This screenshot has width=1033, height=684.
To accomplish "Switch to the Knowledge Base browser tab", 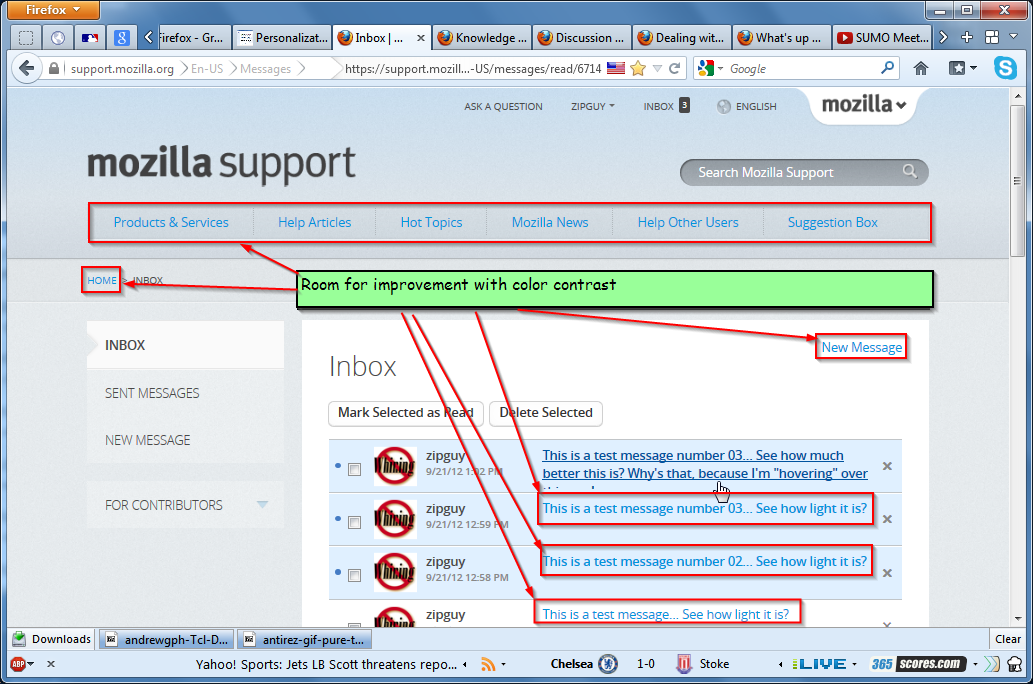I will [x=480, y=38].
